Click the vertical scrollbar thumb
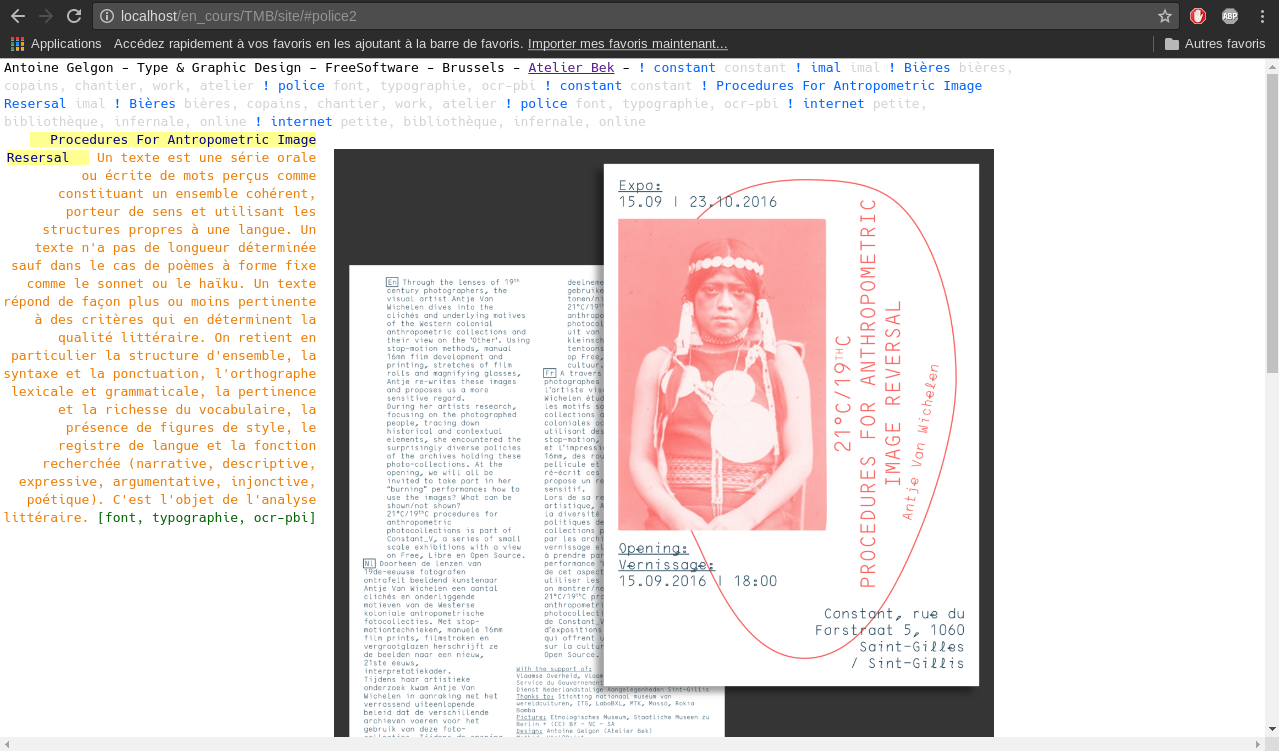 (x=1272, y=220)
